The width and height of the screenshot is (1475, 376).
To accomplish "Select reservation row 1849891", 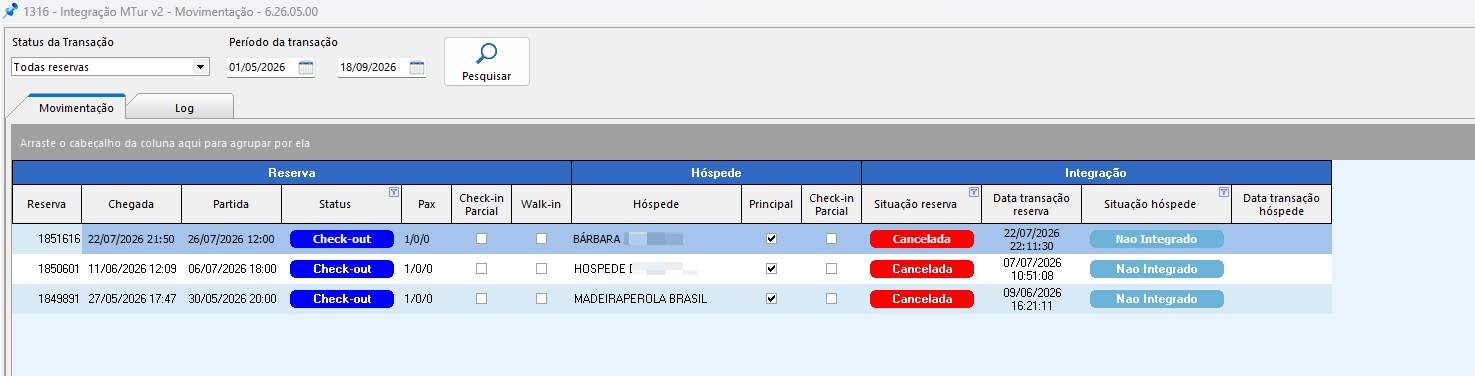I will point(672,299).
